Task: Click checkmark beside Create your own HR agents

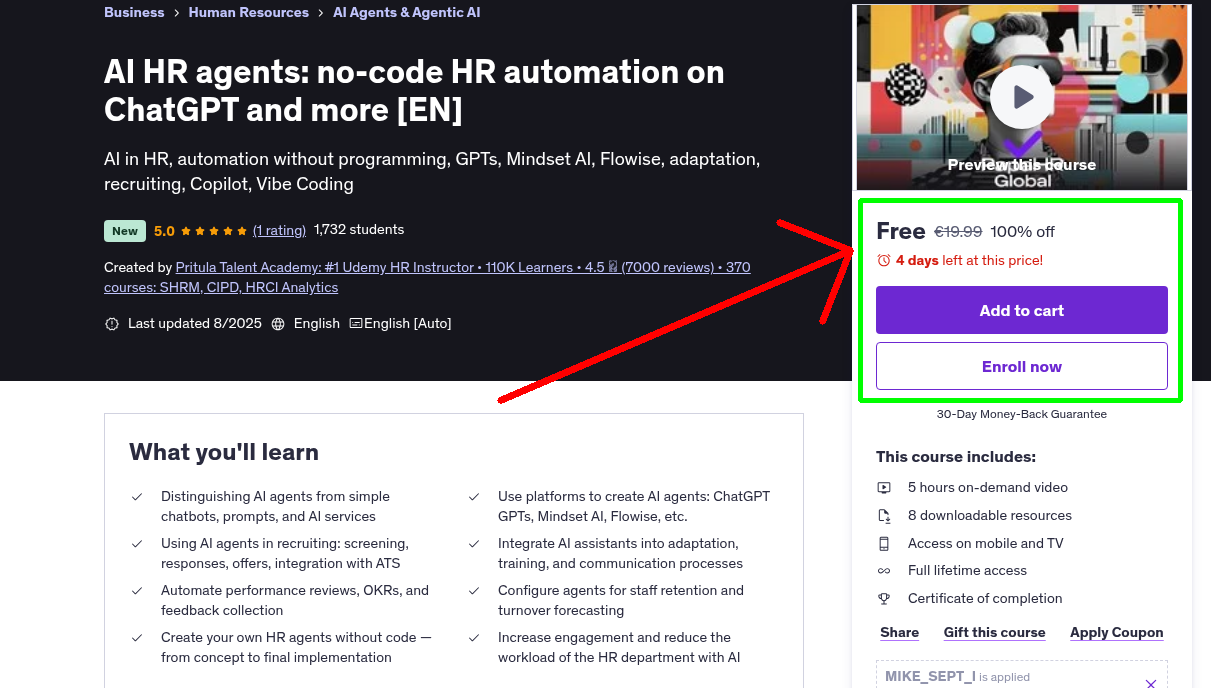Action: pos(137,637)
